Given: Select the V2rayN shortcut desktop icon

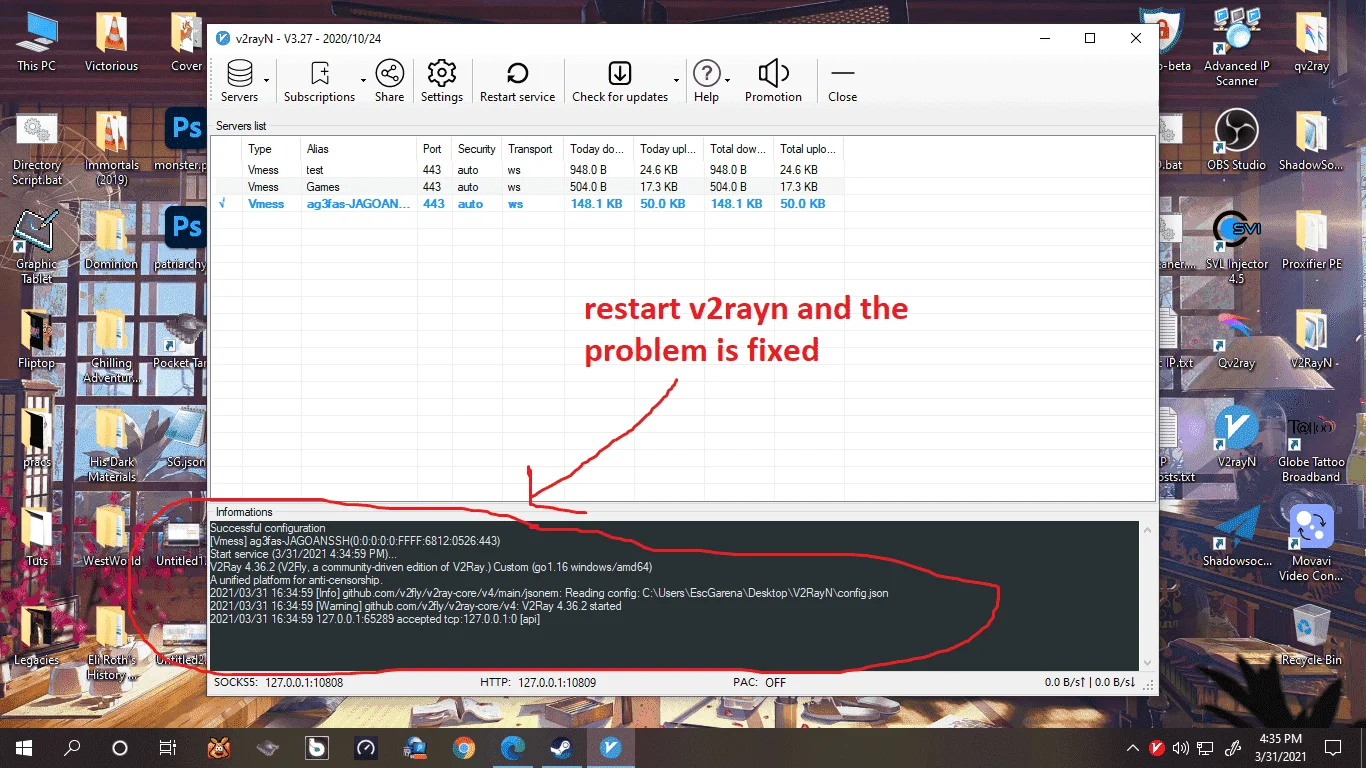Looking at the screenshot, I should (x=1237, y=438).
